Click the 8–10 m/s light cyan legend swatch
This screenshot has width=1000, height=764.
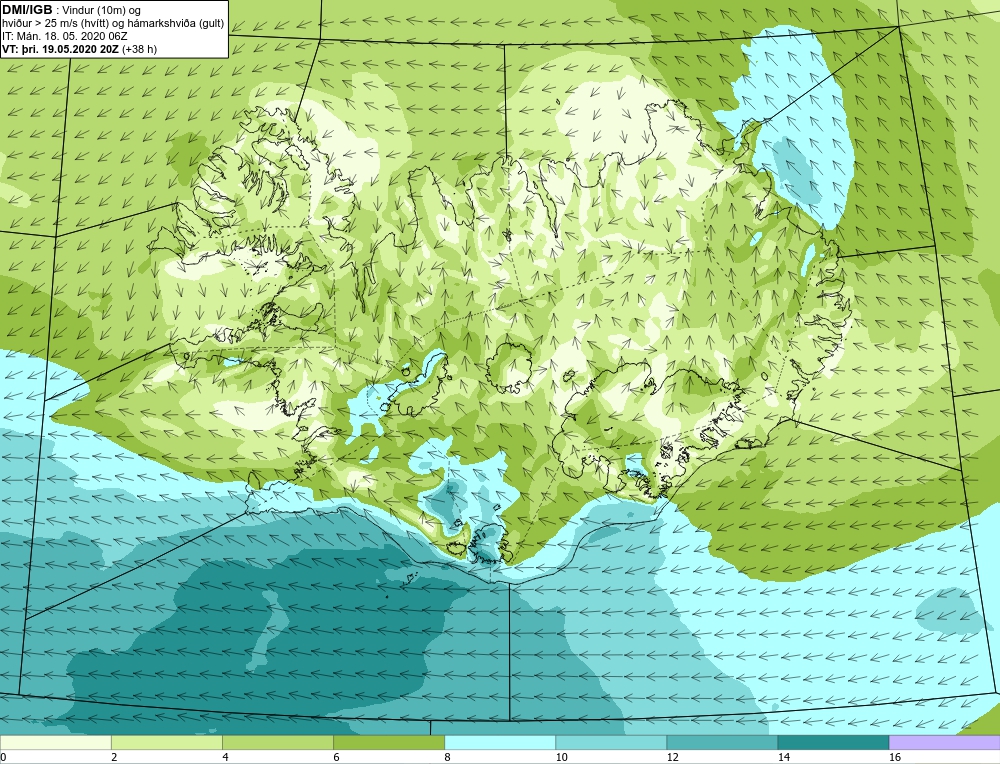pyautogui.click(x=499, y=742)
